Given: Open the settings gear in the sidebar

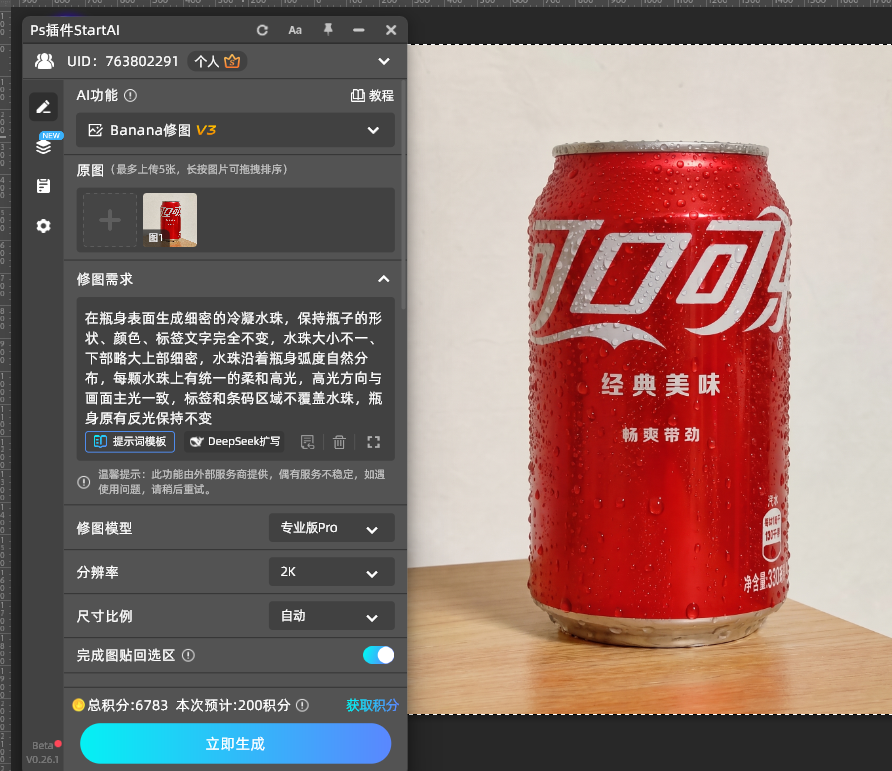Looking at the screenshot, I should point(44,226).
